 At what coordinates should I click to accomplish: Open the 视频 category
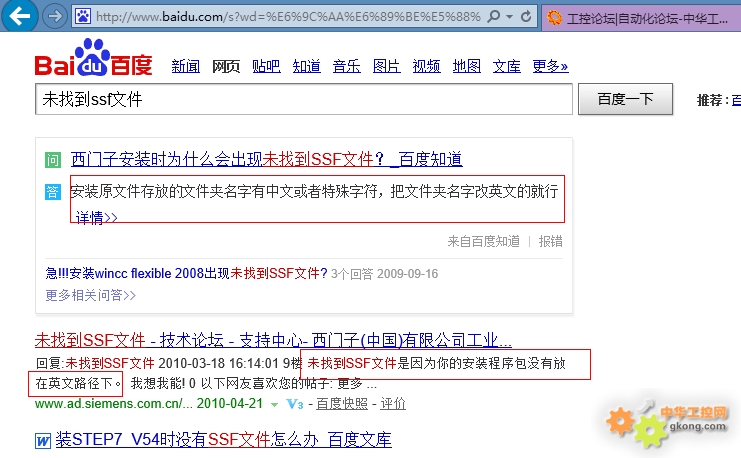coord(426,66)
